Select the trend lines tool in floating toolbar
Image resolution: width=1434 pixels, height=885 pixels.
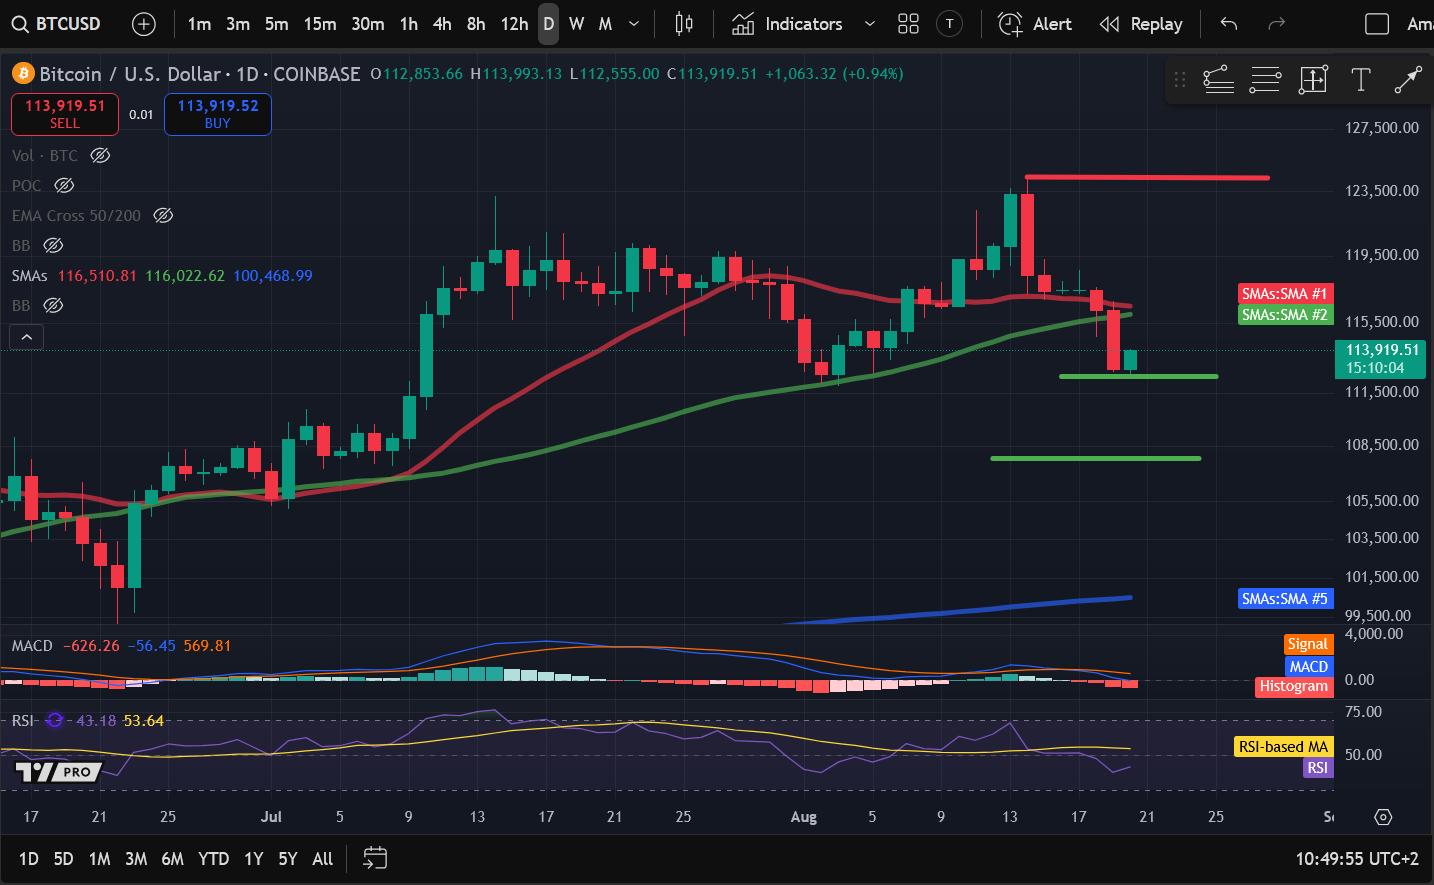click(1218, 80)
